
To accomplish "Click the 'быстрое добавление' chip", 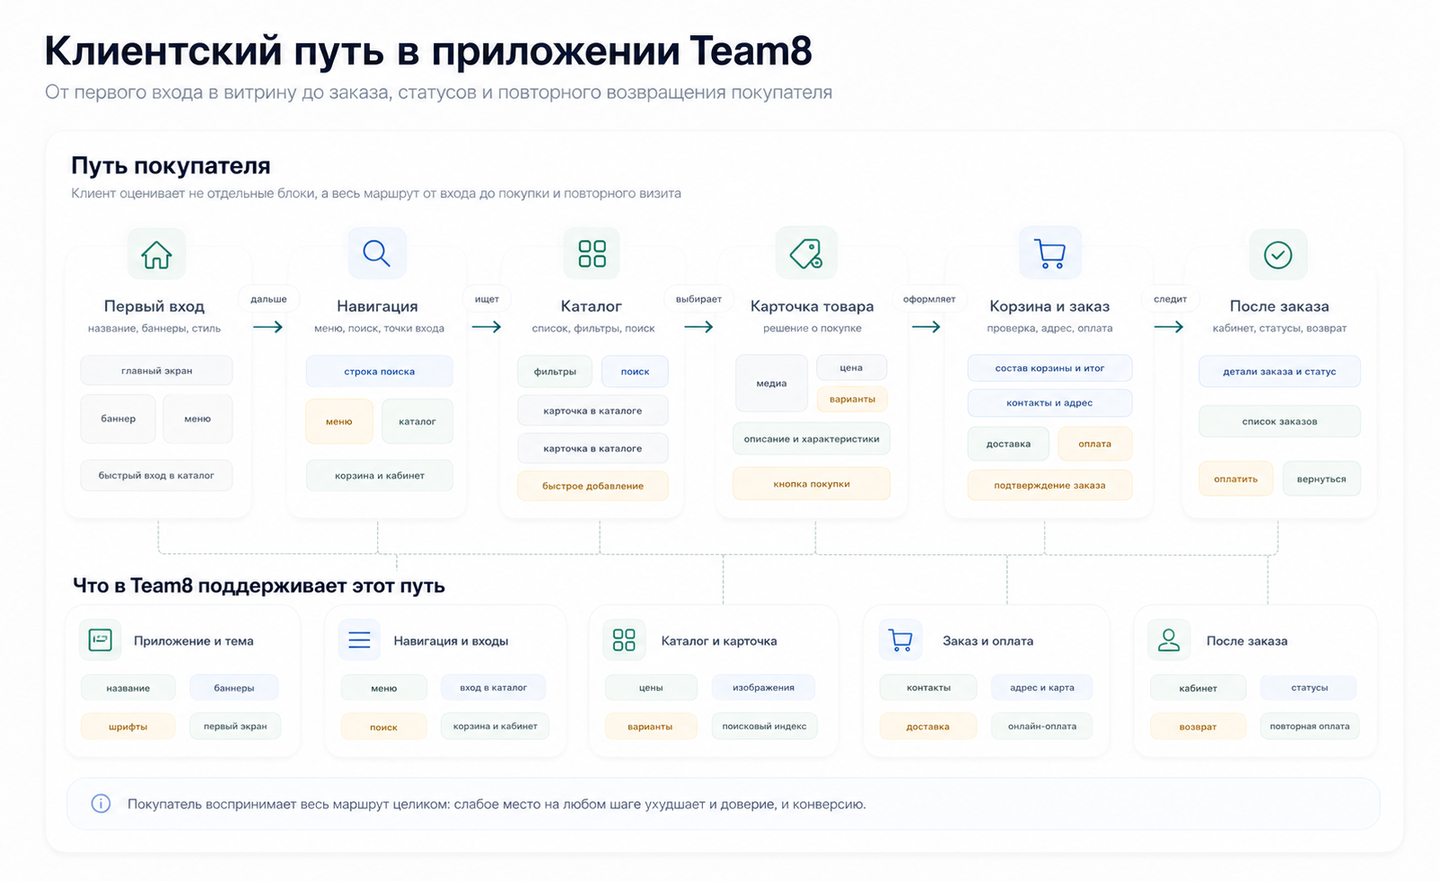I will (x=593, y=486).
